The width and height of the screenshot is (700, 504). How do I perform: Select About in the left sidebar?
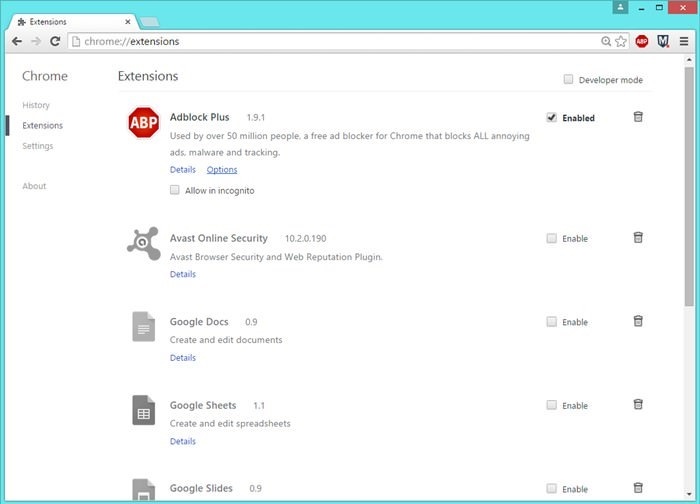pos(34,186)
